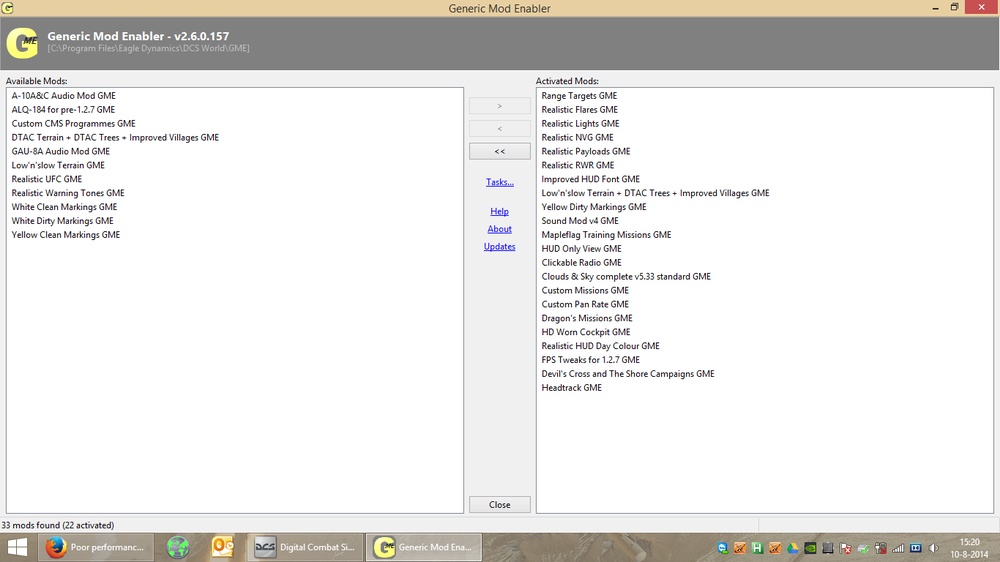Select 'Custom CMS Programmes GME'

coord(73,124)
